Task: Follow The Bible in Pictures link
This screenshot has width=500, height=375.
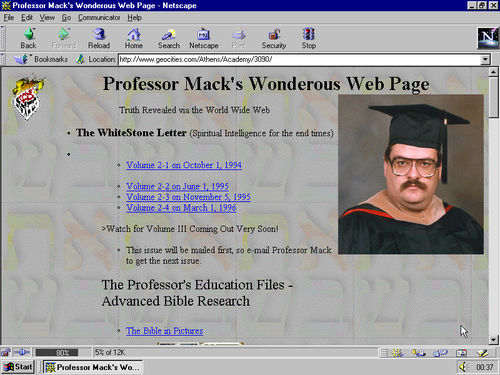Action: pos(164,331)
